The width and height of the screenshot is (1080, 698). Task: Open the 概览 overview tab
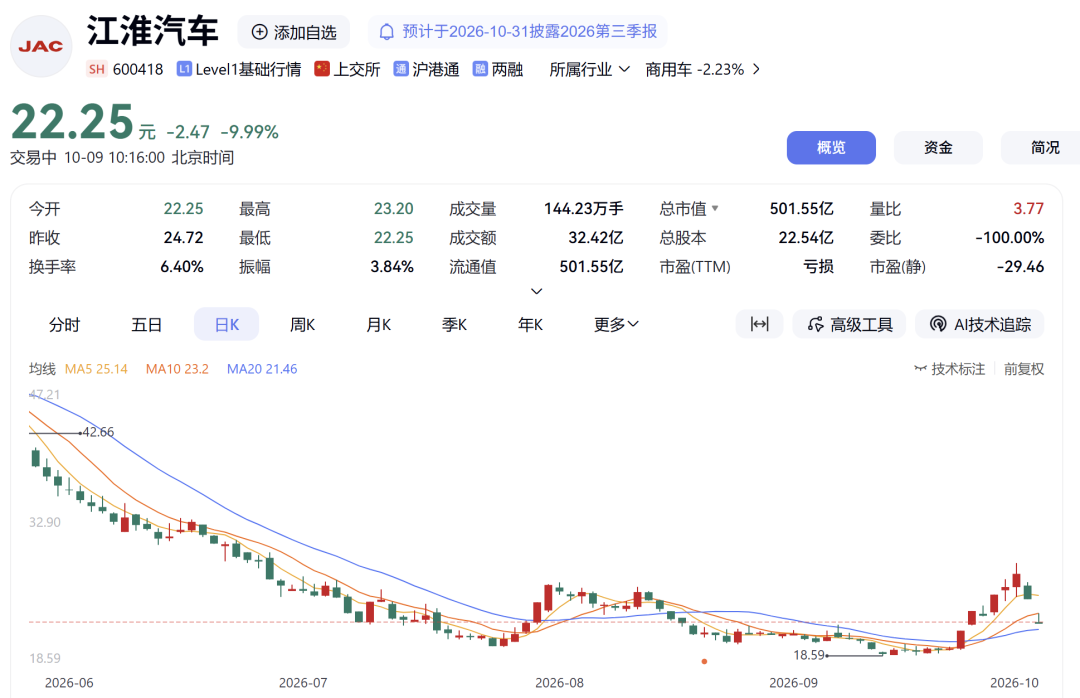[831, 147]
